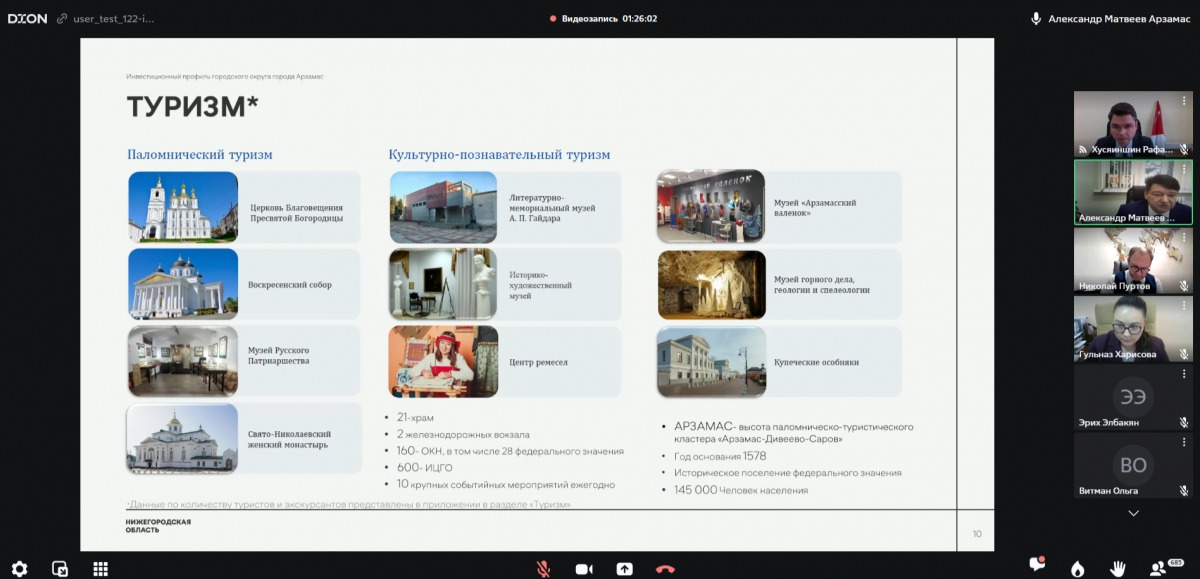
Task: Open the chat messages panel
Action: click(x=1037, y=566)
